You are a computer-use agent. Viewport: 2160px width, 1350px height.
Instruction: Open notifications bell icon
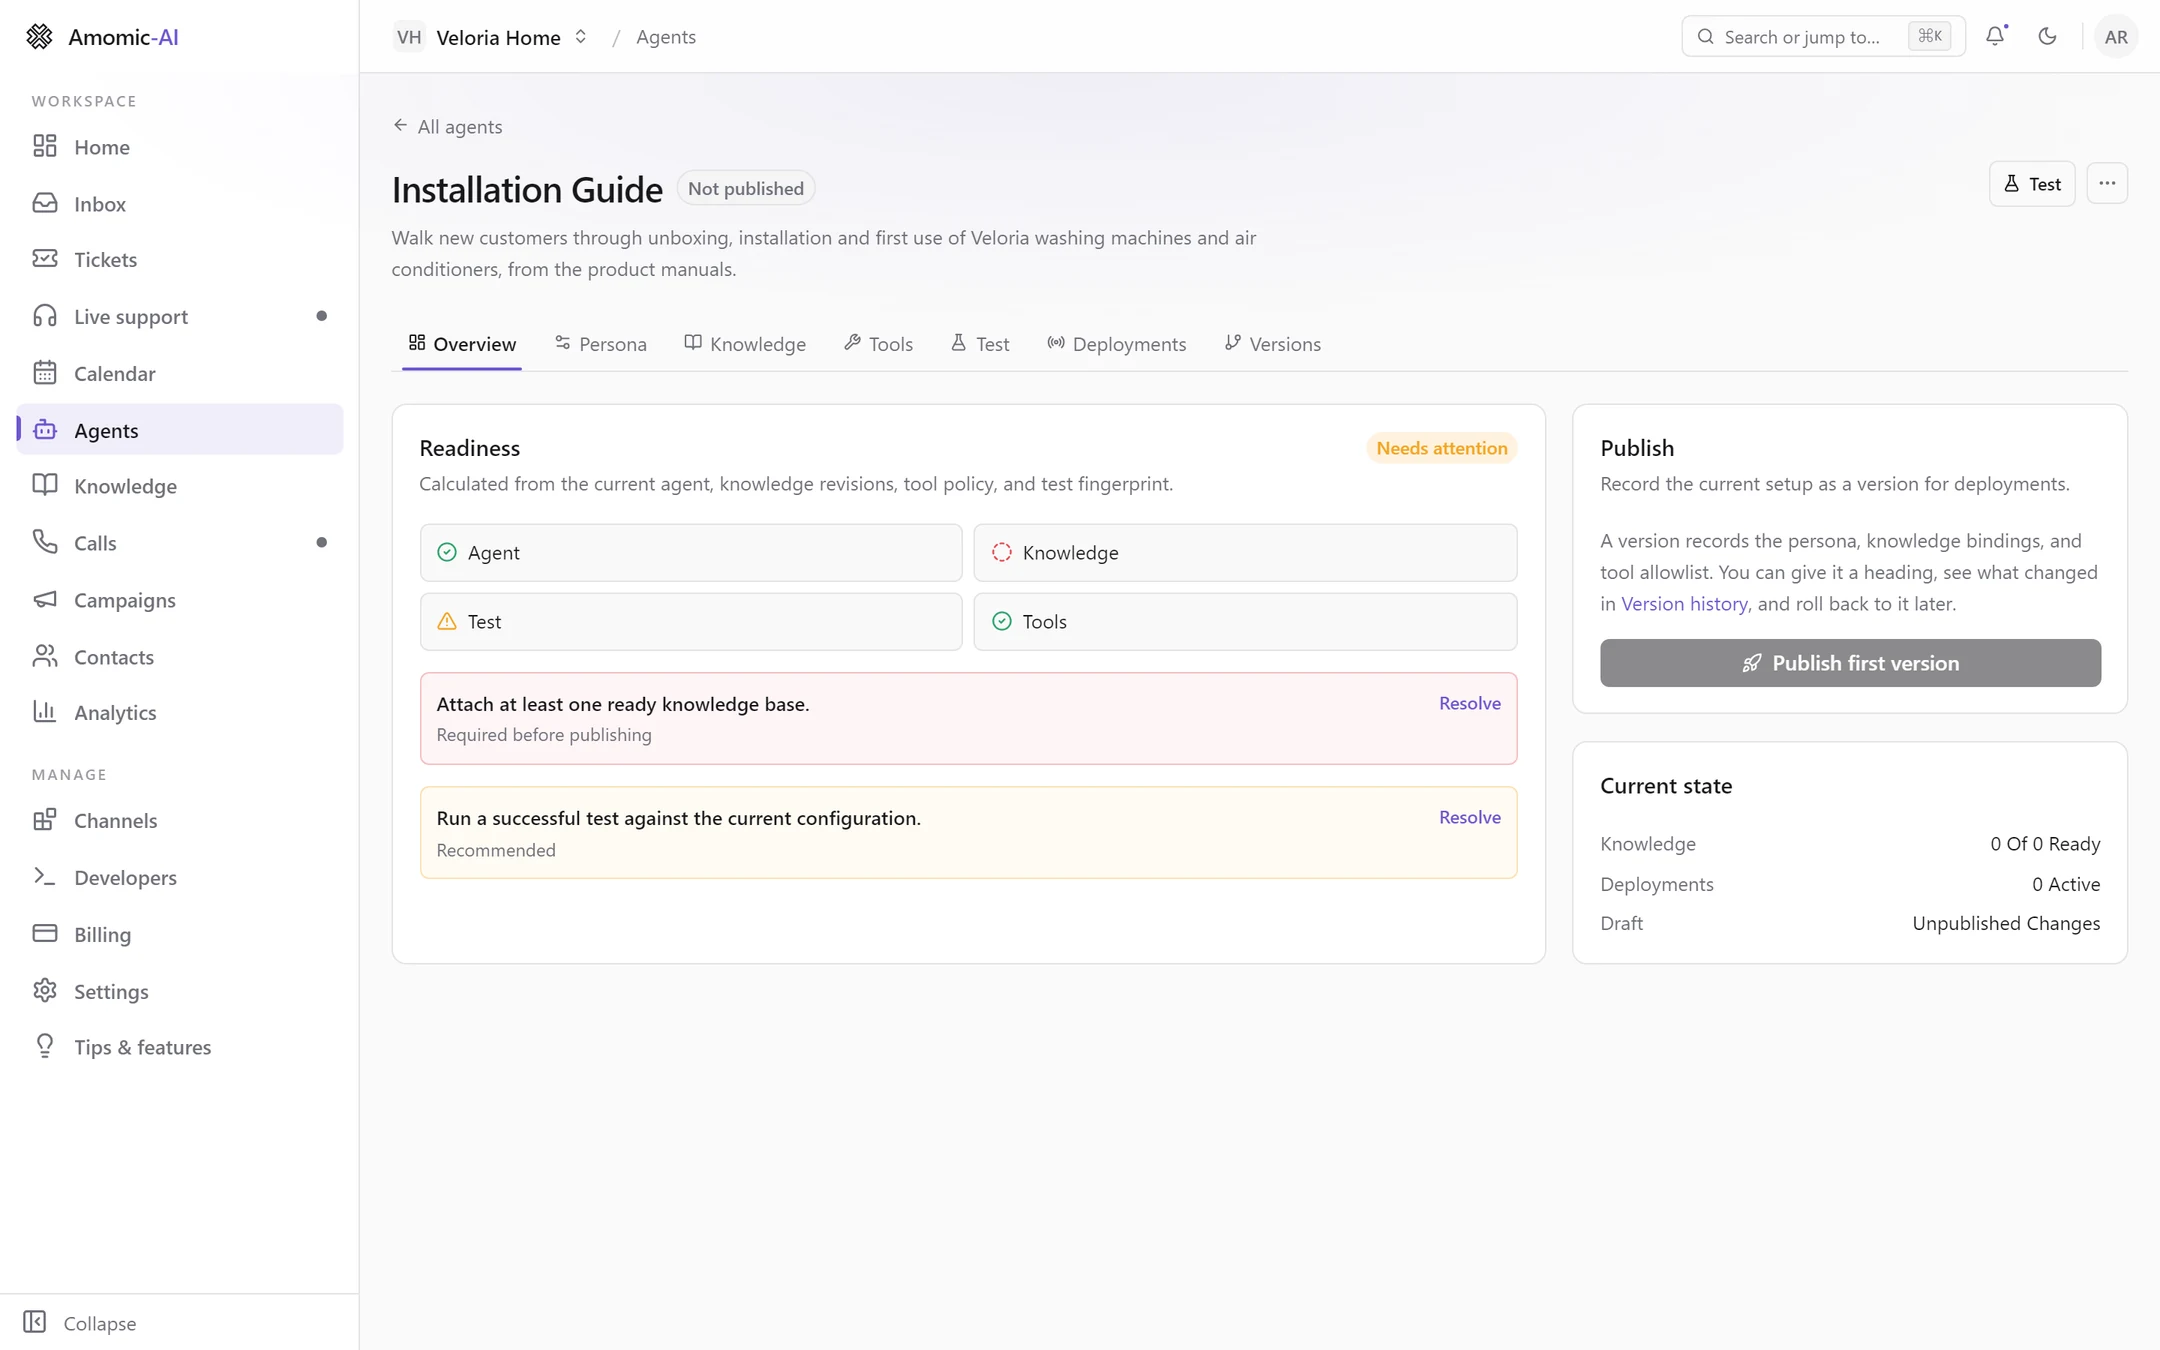tap(1995, 36)
